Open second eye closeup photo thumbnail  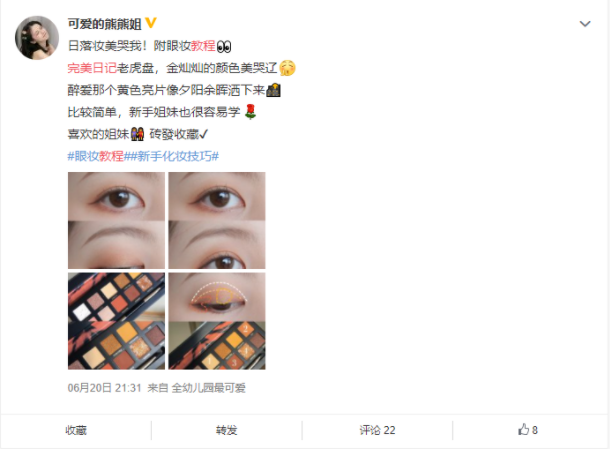pyautogui.click(x=217, y=221)
